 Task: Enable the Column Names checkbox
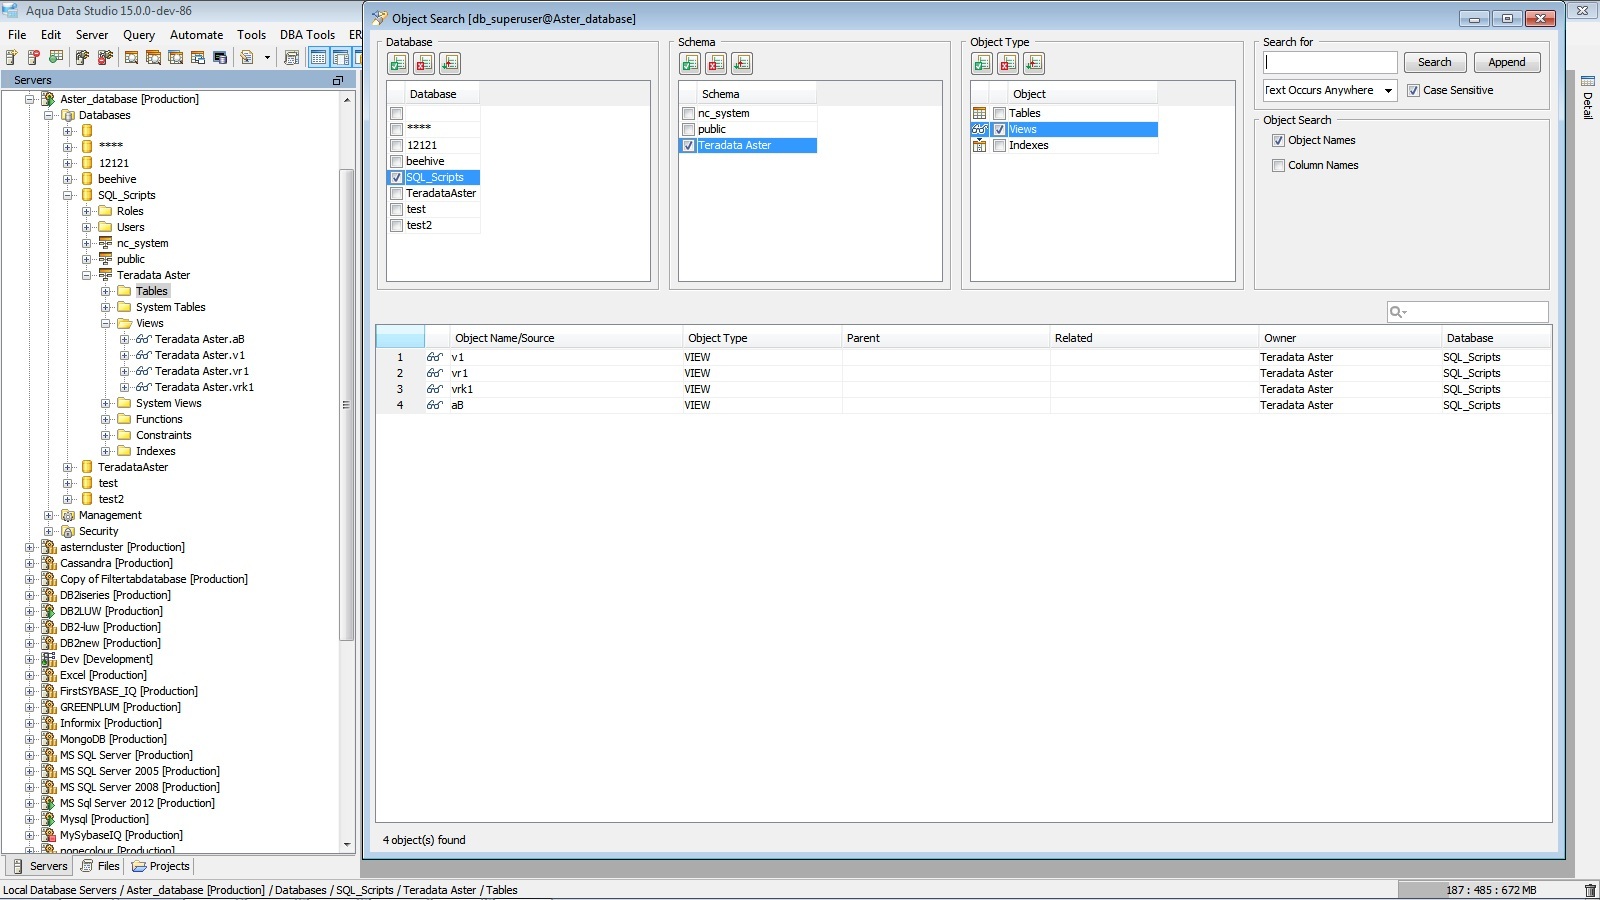click(x=1278, y=165)
